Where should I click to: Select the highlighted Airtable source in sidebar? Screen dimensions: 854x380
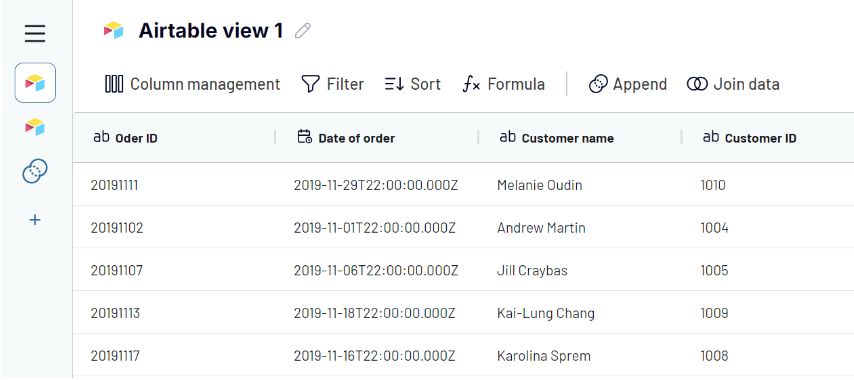point(35,83)
